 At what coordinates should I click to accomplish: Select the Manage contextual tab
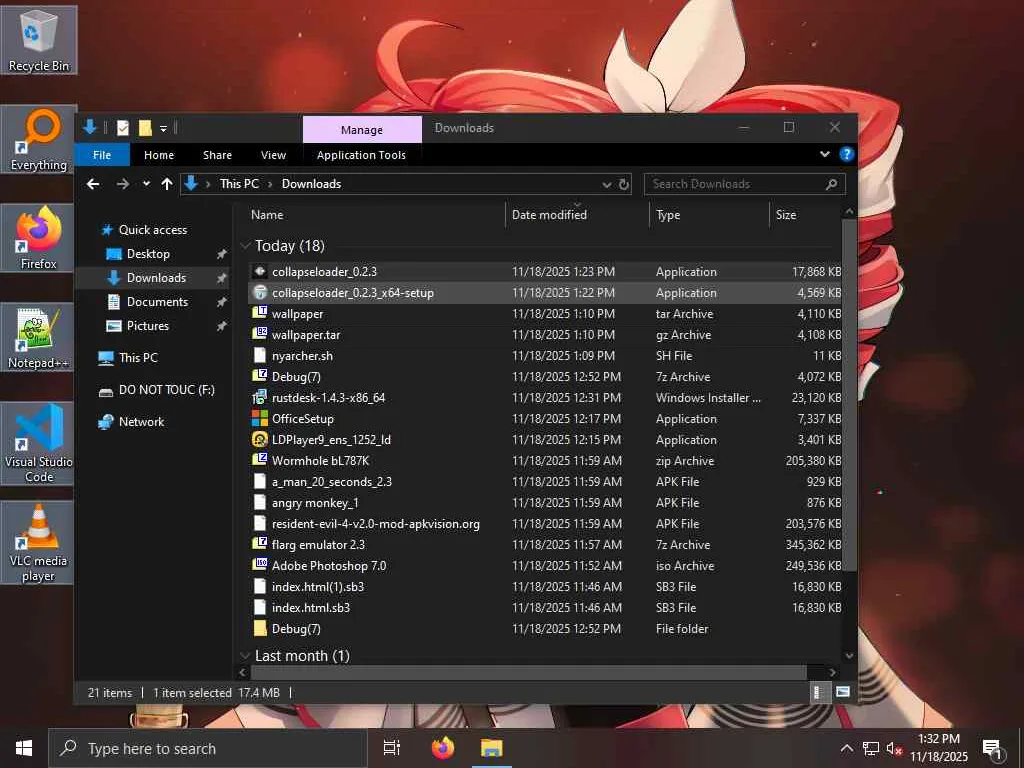pos(362,129)
